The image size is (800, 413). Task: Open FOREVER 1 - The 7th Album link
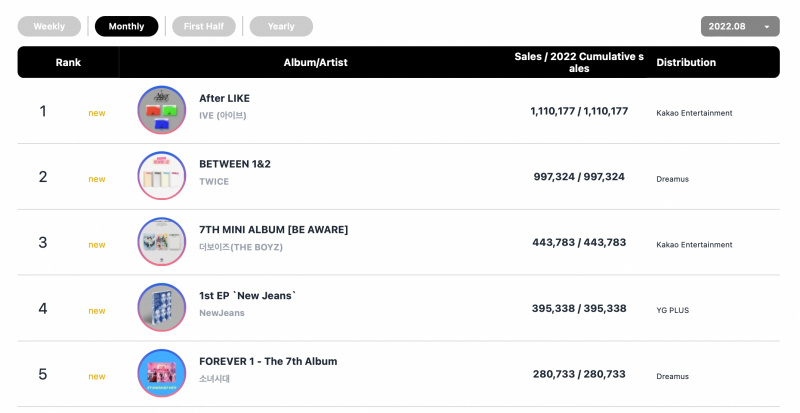(x=268, y=361)
